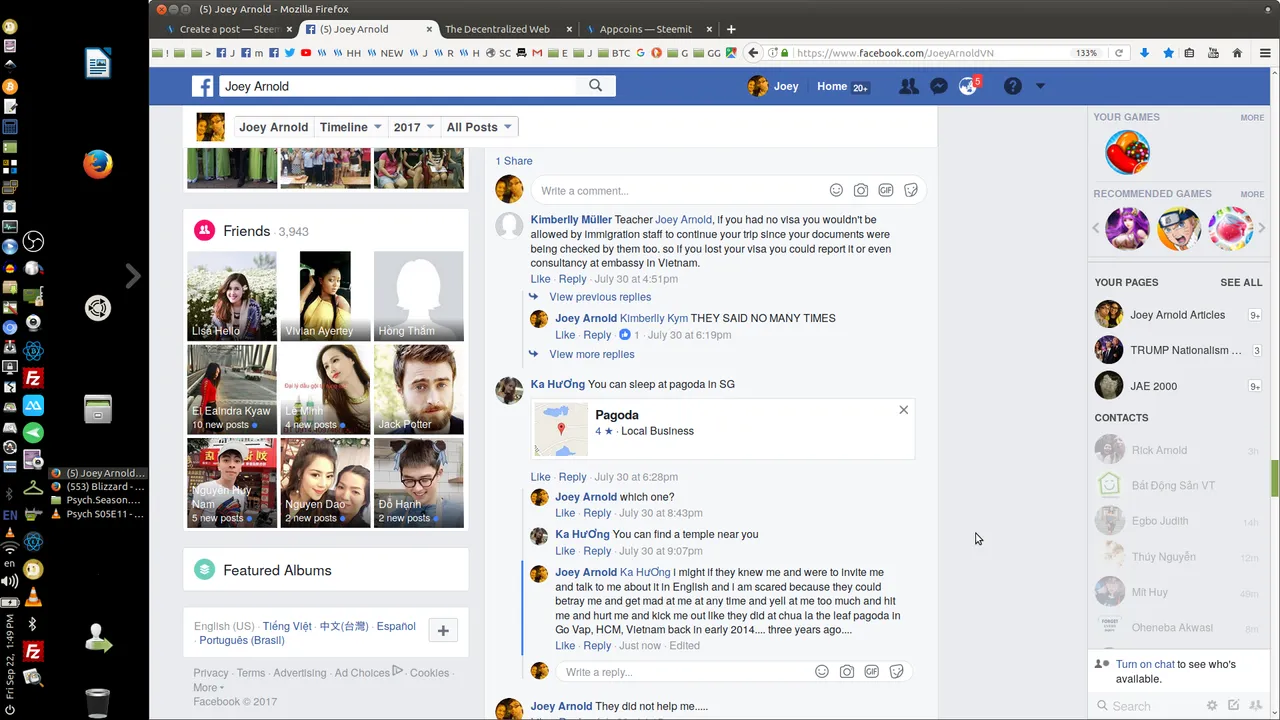Screen dimensions: 1280x720
Task: Open the All Posts filter dropdown
Action: 479,127
